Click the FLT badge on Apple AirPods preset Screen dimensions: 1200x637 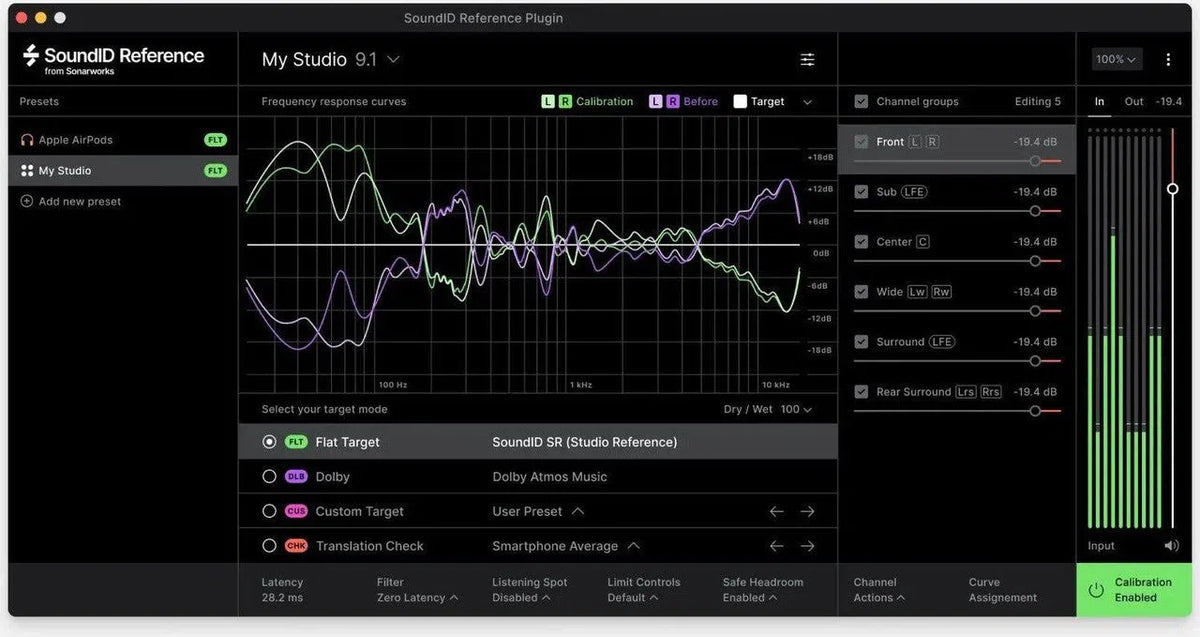[x=215, y=139]
